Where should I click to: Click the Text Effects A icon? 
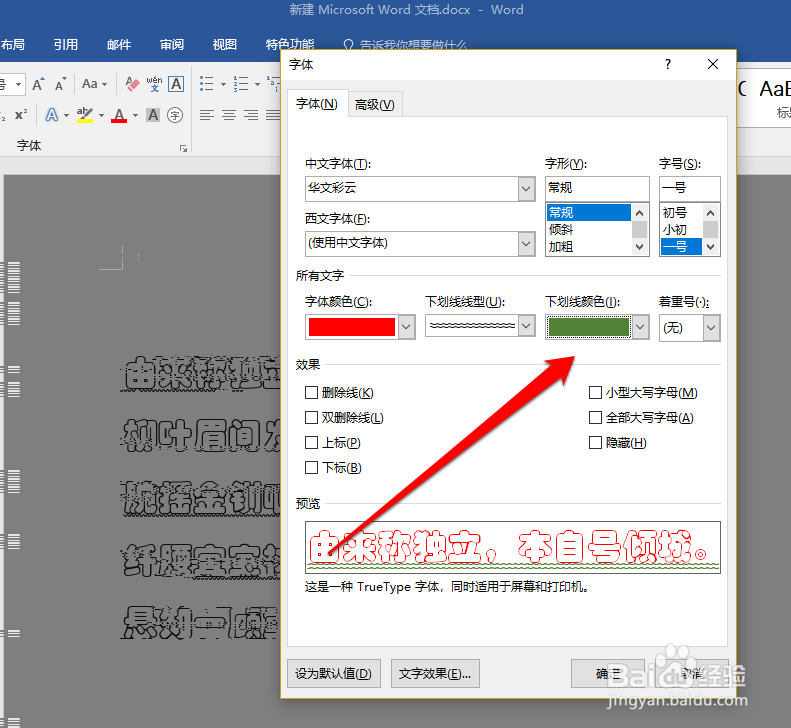point(52,115)
